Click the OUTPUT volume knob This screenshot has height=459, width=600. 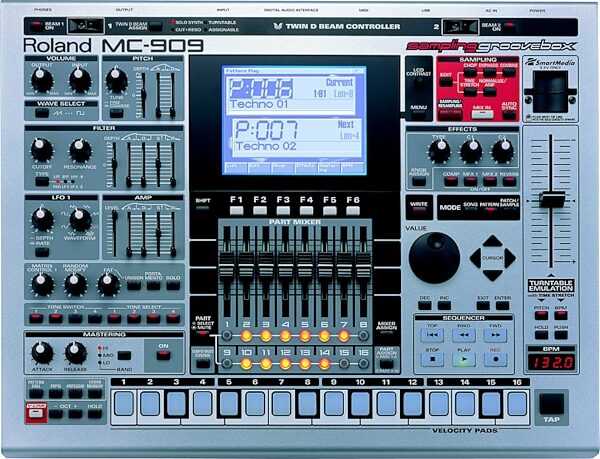[42, 81]
